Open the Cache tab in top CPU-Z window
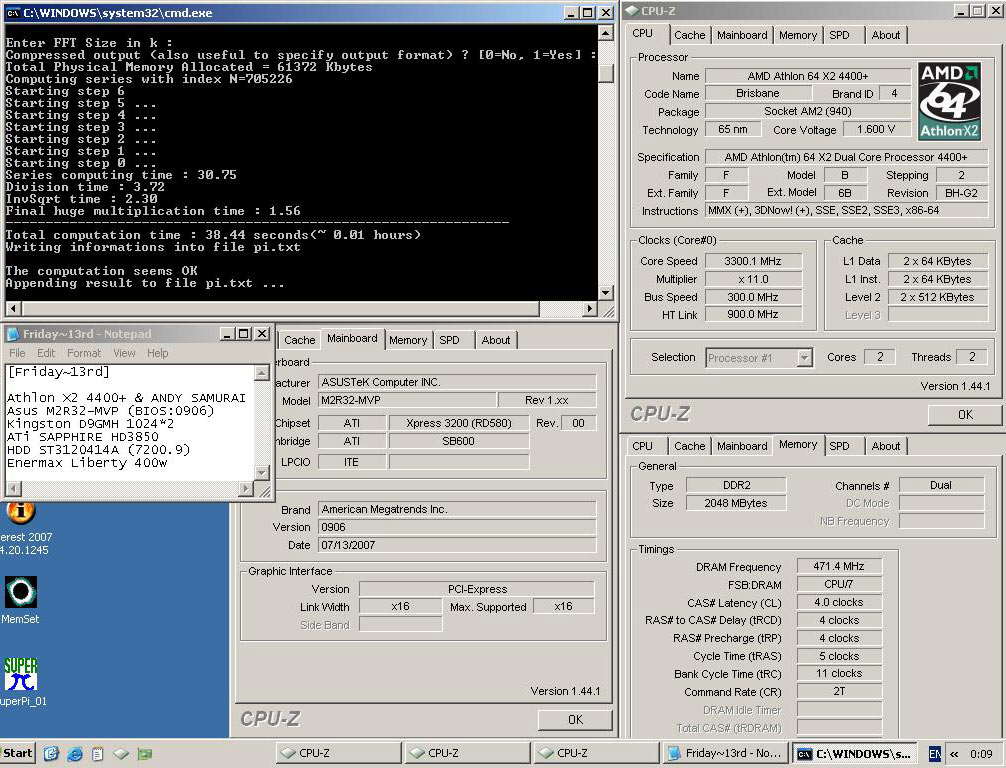 (x=690, y=35)
